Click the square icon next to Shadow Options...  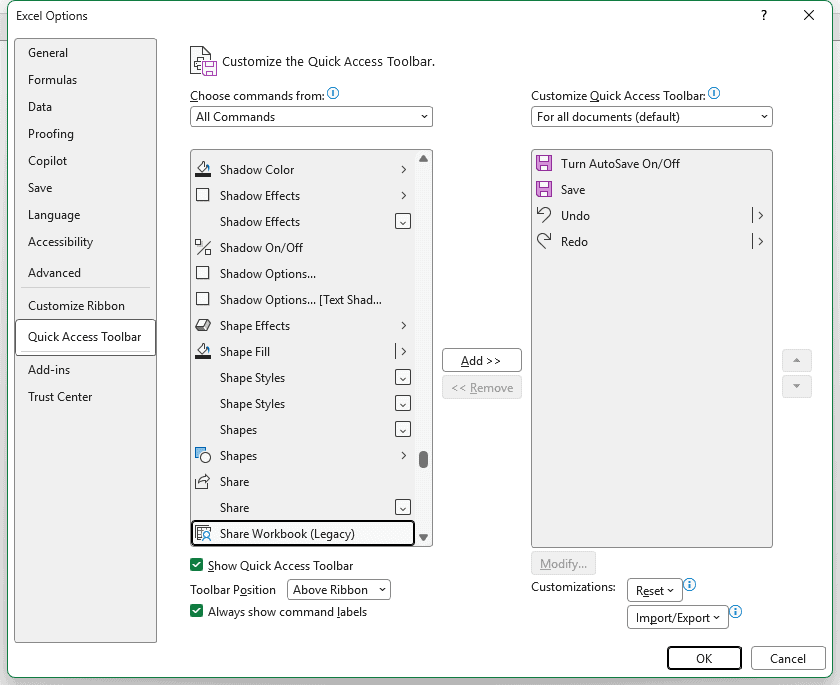(x=202, y=273)
